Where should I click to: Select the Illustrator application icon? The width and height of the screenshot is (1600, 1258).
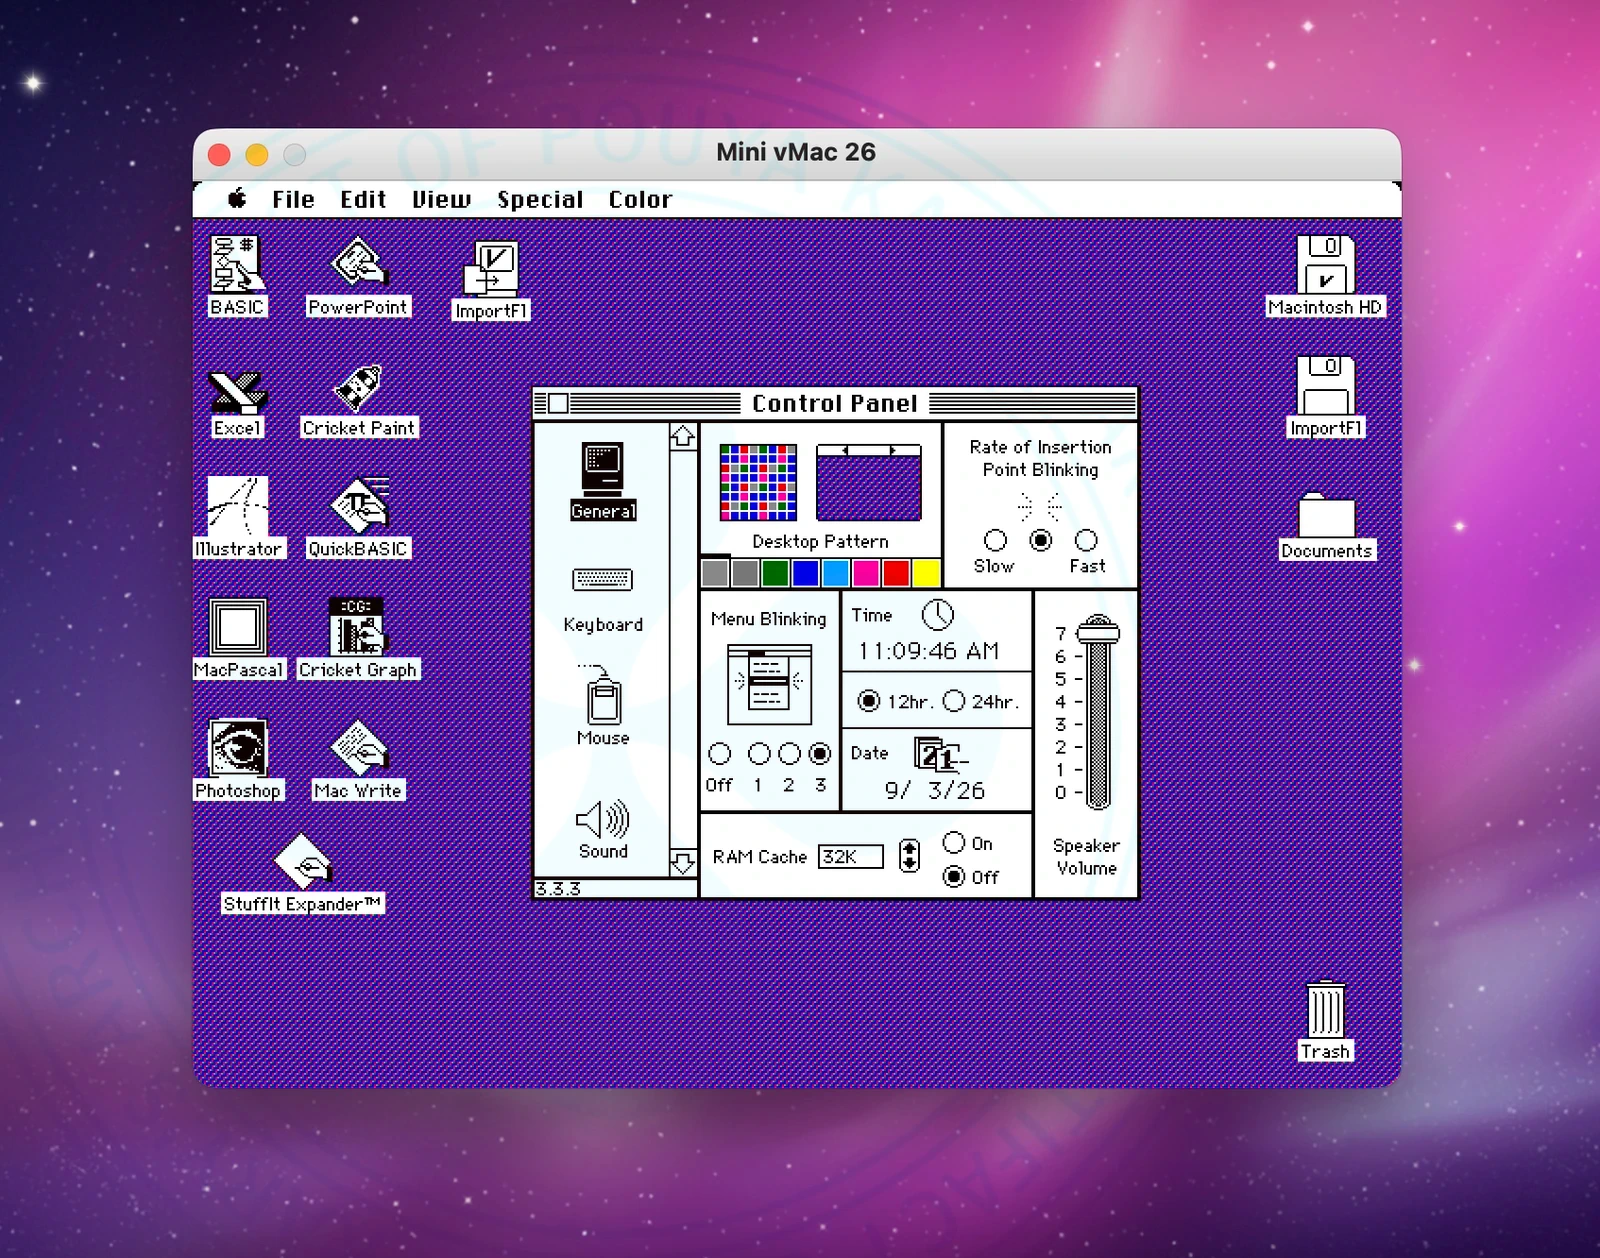pyautogui.click(x=238, y=506)
